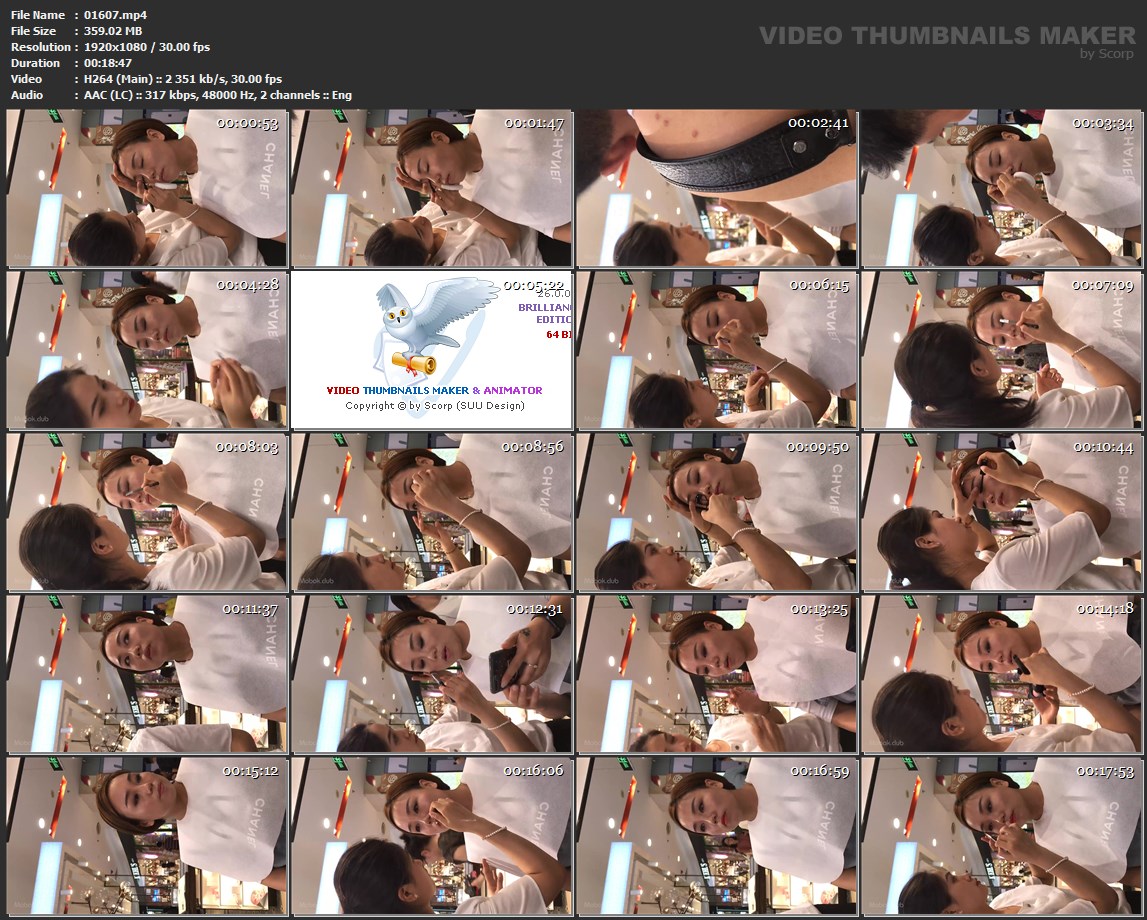Click the frame at 00:04:28
This screenshot has width=1147, height=920.
pyautogui.click(x=147, y=350)
